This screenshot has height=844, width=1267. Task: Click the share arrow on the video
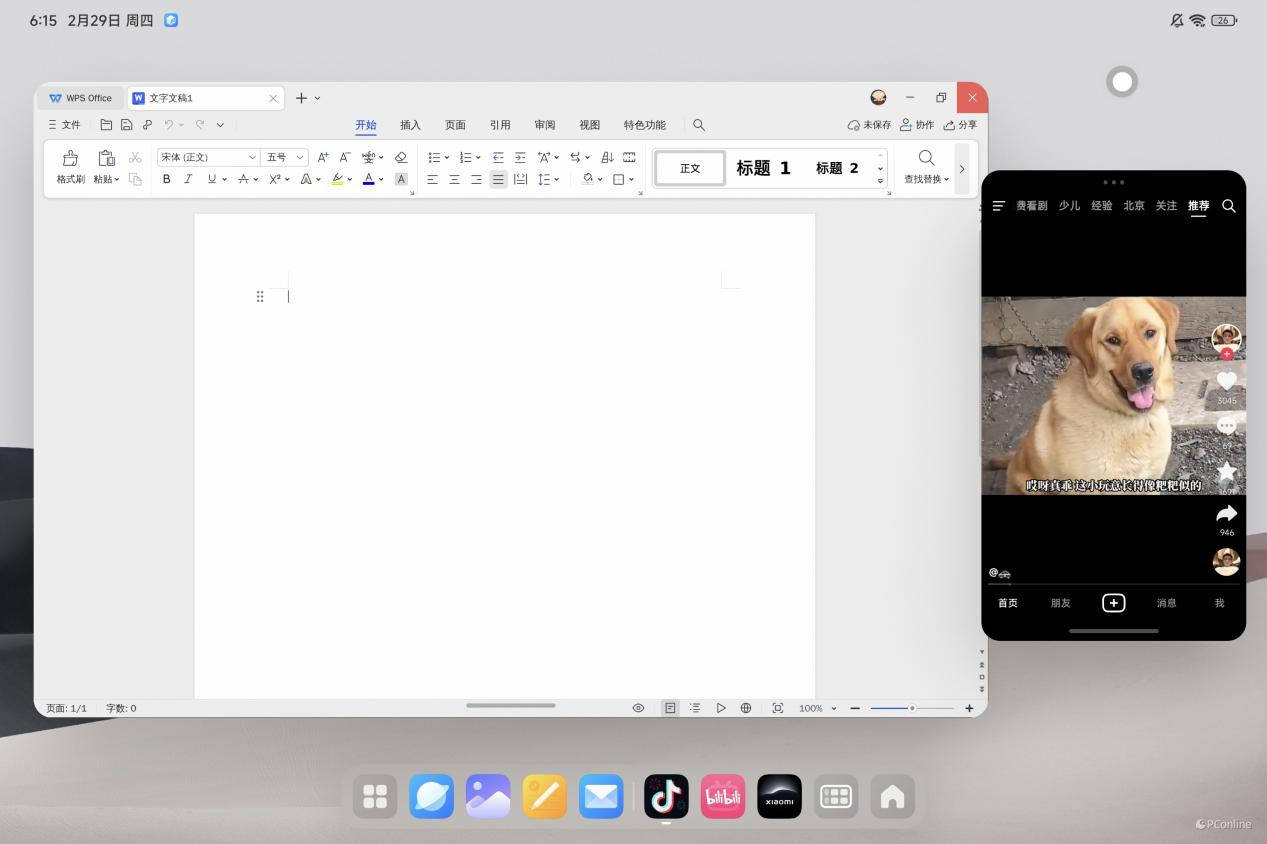[x=1226, y=514]
